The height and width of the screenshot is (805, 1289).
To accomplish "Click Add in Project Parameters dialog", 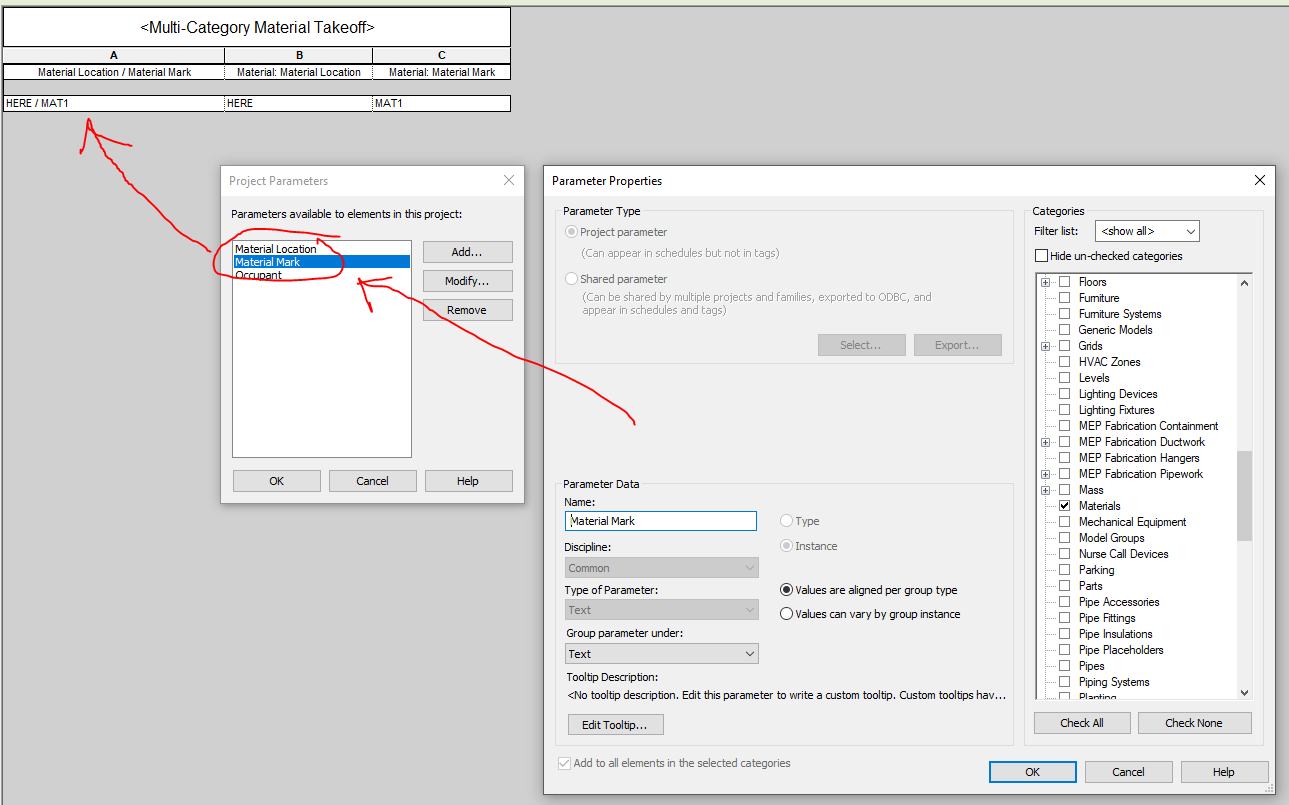I will tap(466, 252).
